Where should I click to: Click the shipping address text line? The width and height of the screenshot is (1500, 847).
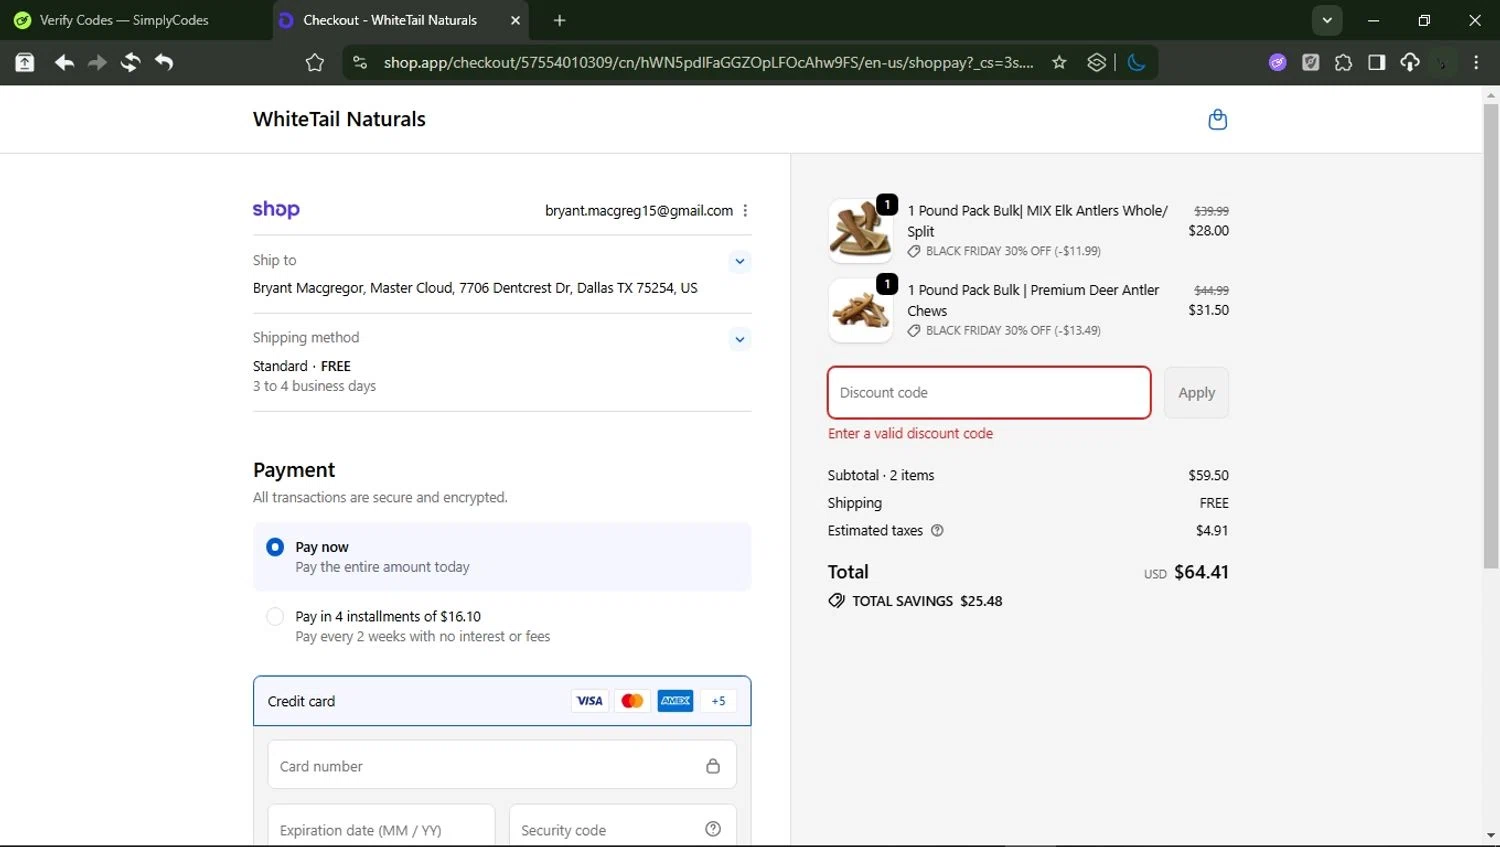pos(475,288)
